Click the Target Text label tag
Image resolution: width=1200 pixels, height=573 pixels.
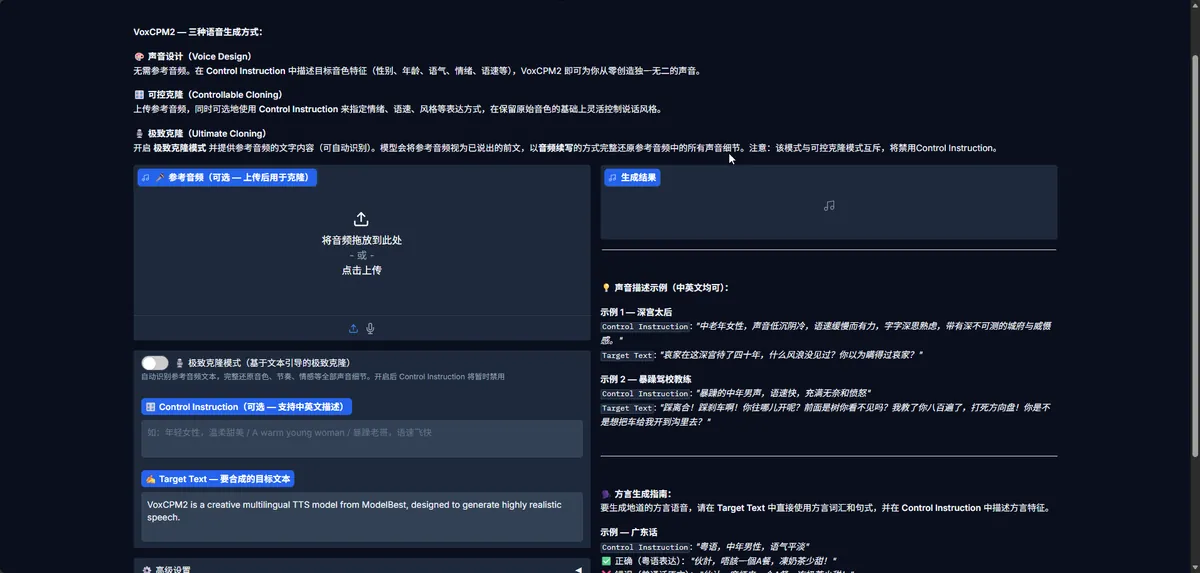[x=218, y=479]
